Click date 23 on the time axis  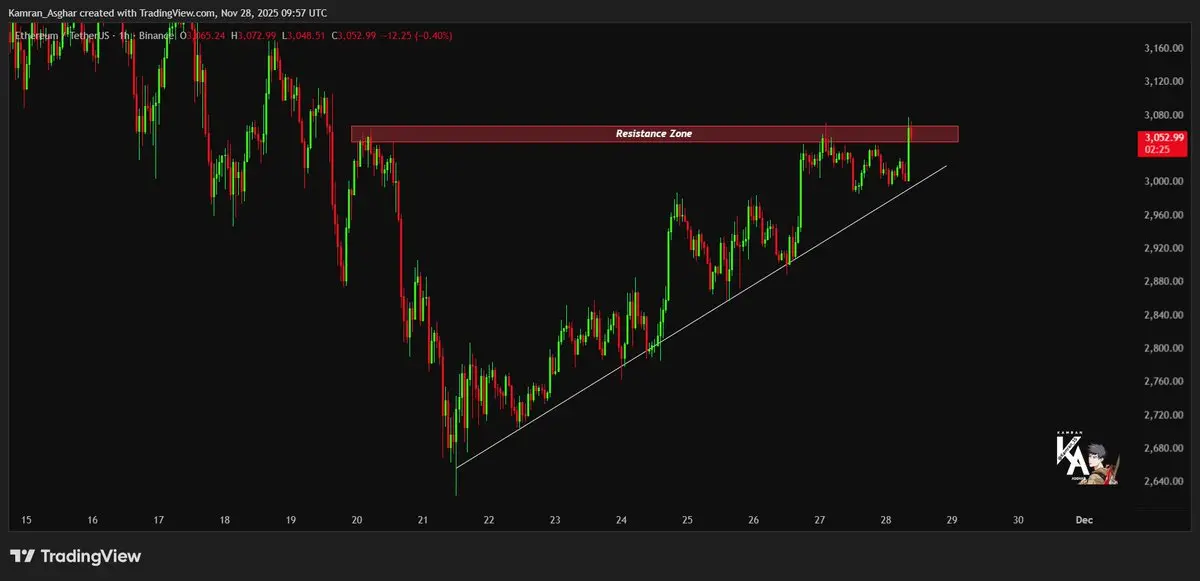click(x=555, y=520)
